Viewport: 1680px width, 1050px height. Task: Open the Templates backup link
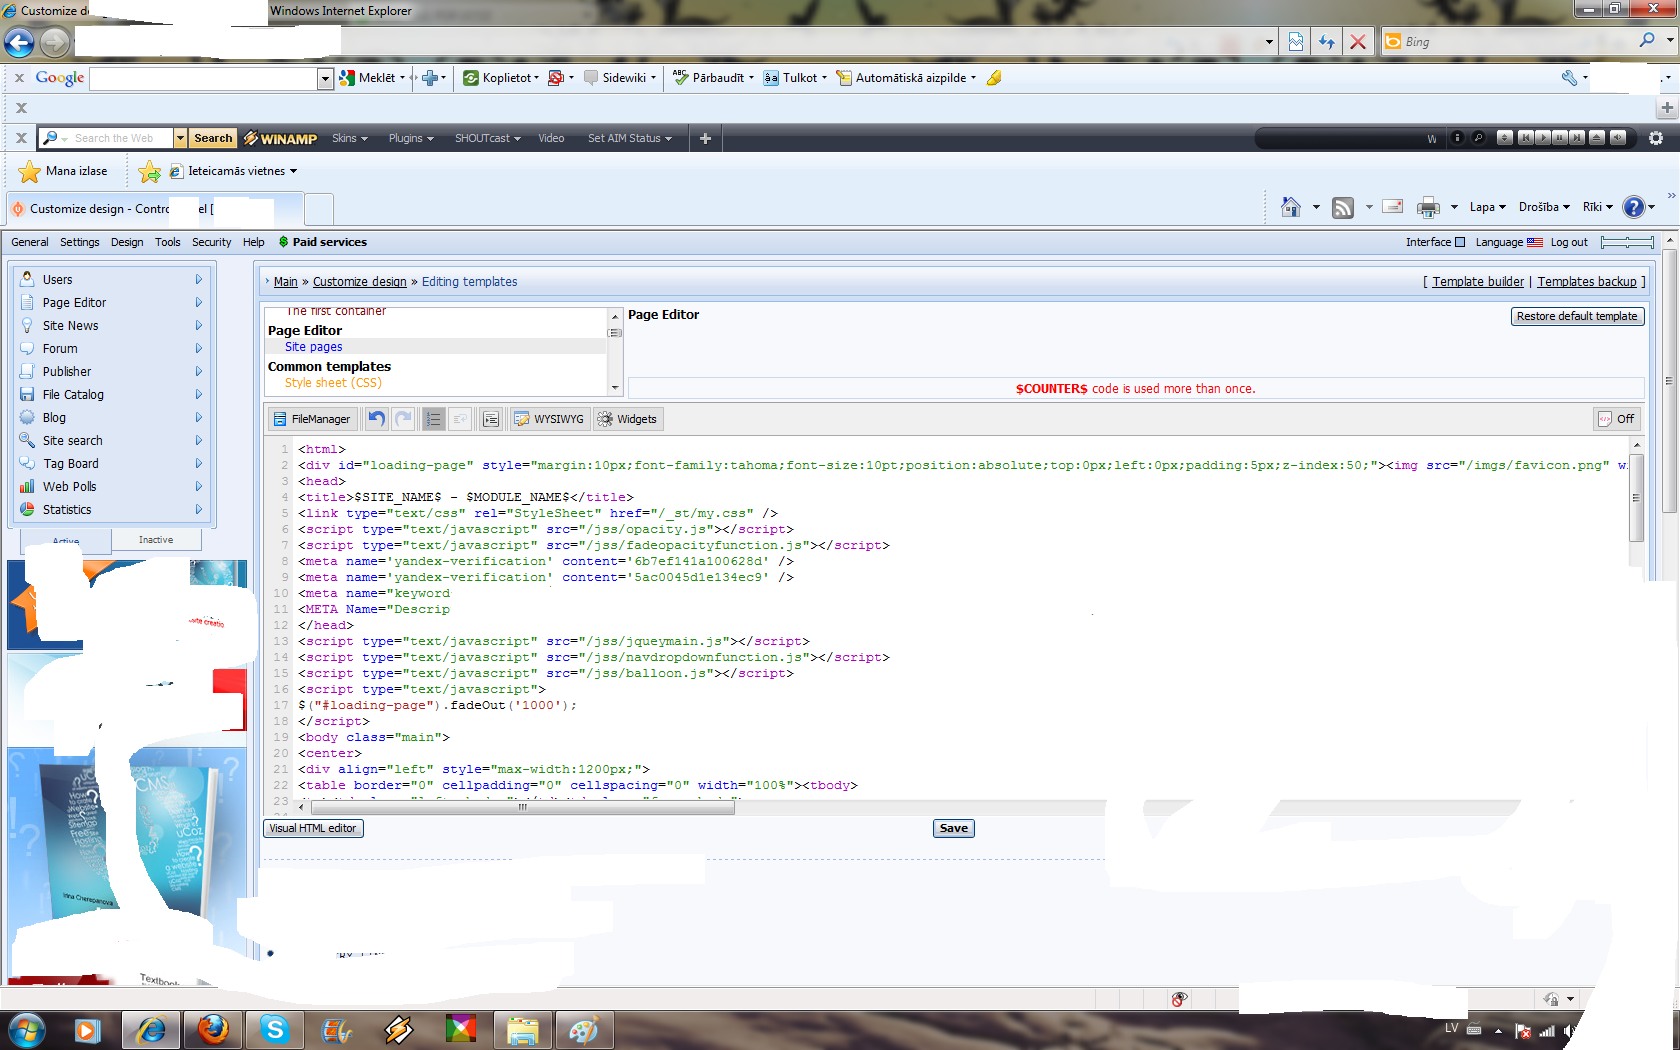(x=1587, y=282)
